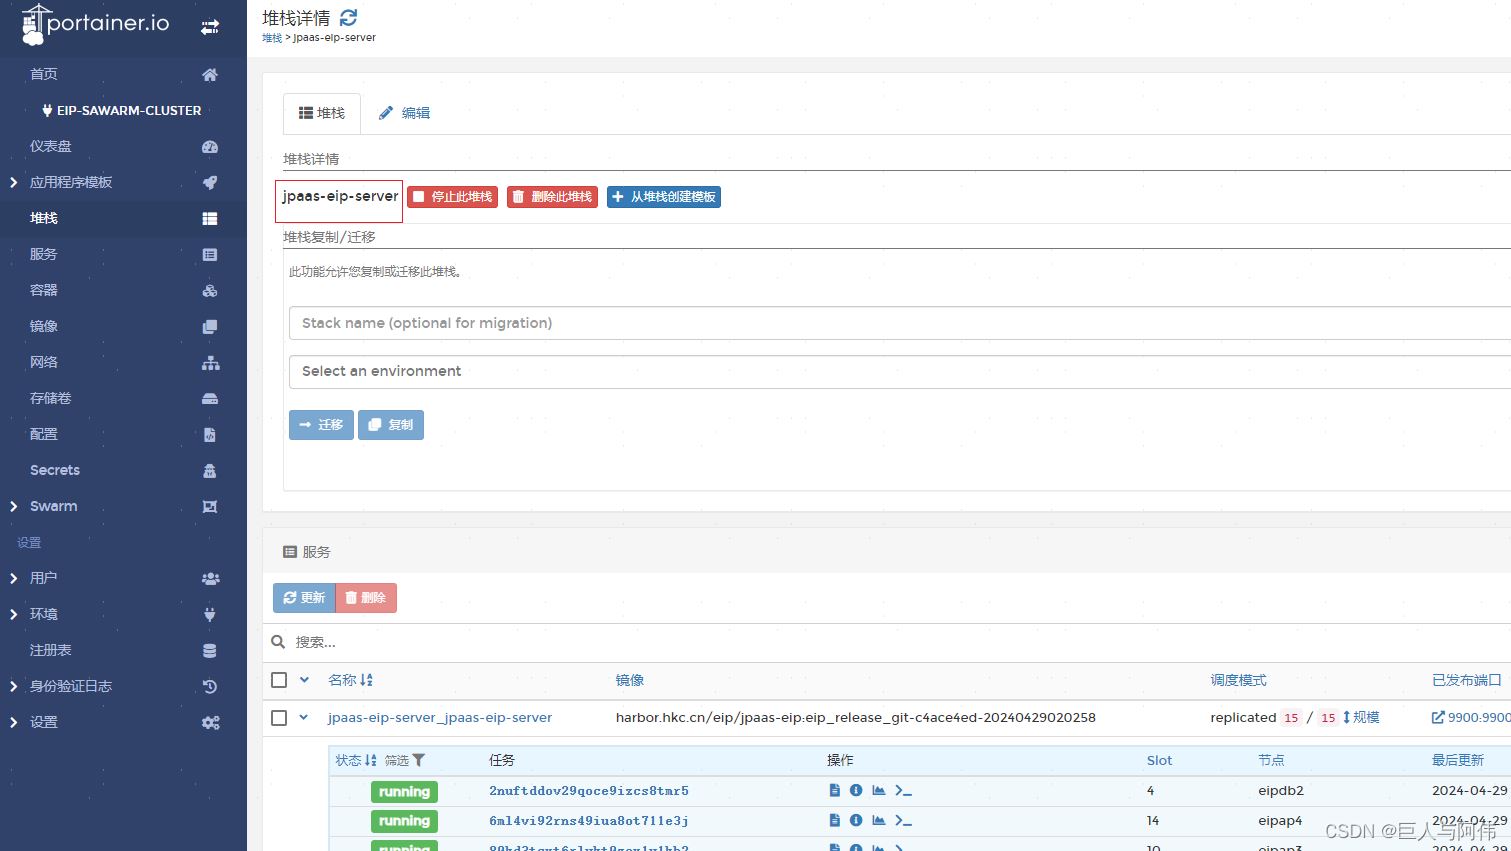Screen dimensions: 1511x851
Task: Click the volumes drive icon beside 存储卷
Action: click(x=210, y=399)
